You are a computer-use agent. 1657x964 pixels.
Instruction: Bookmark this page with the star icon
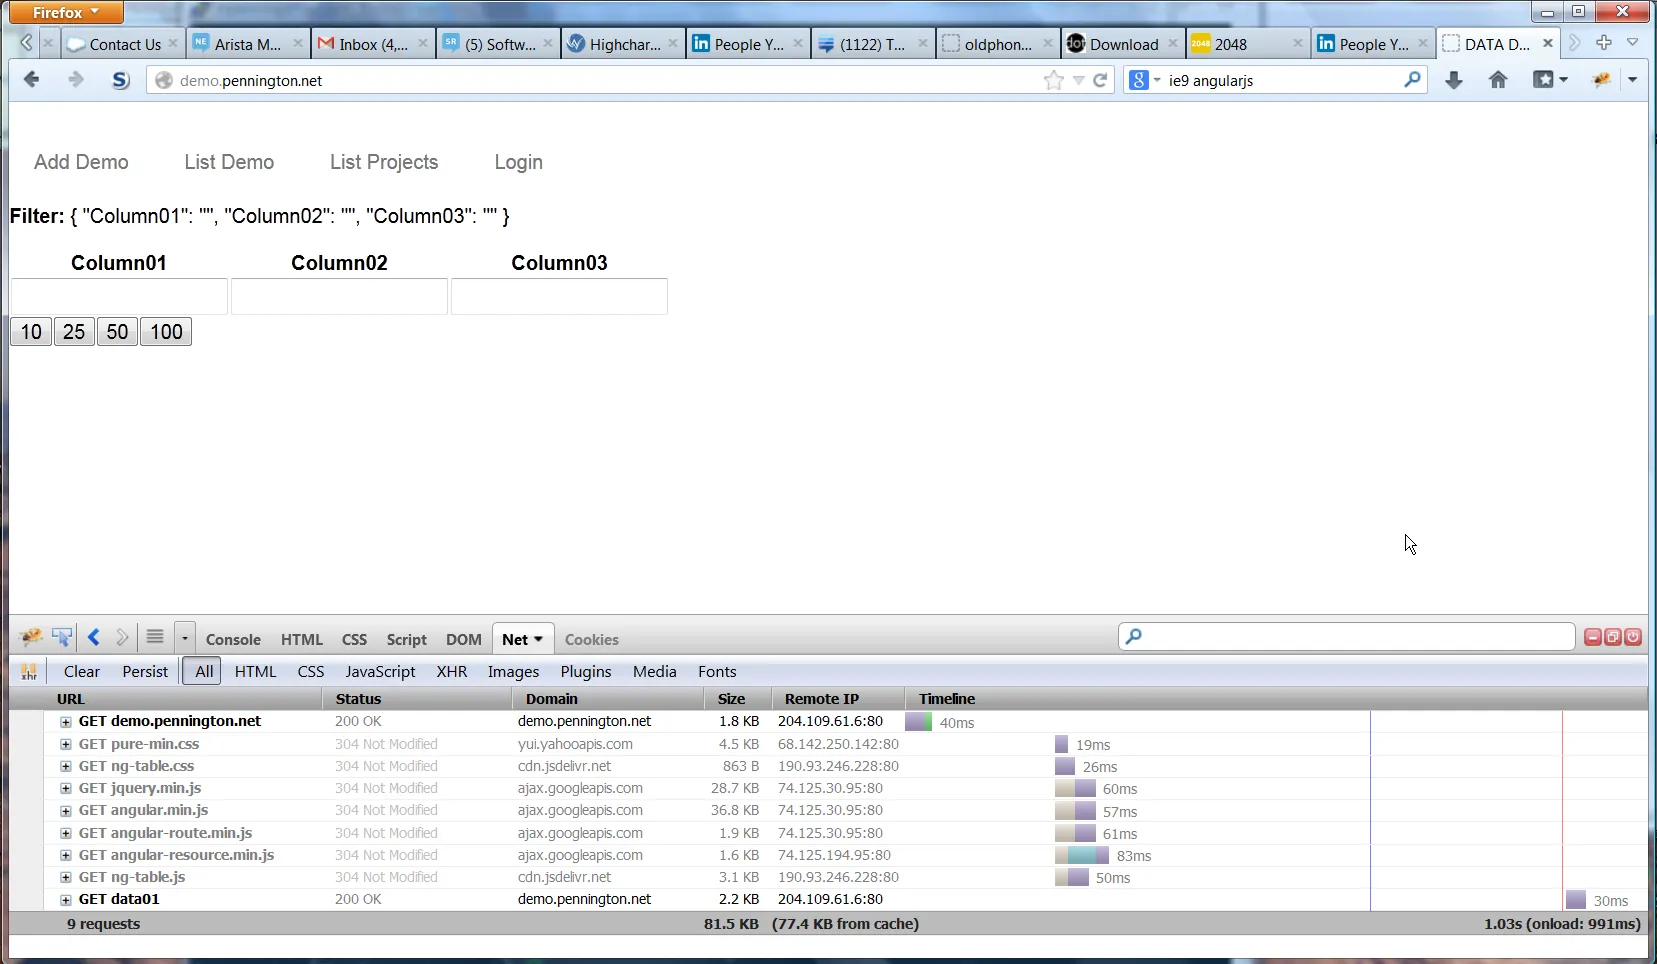[x=1053, y=80]
